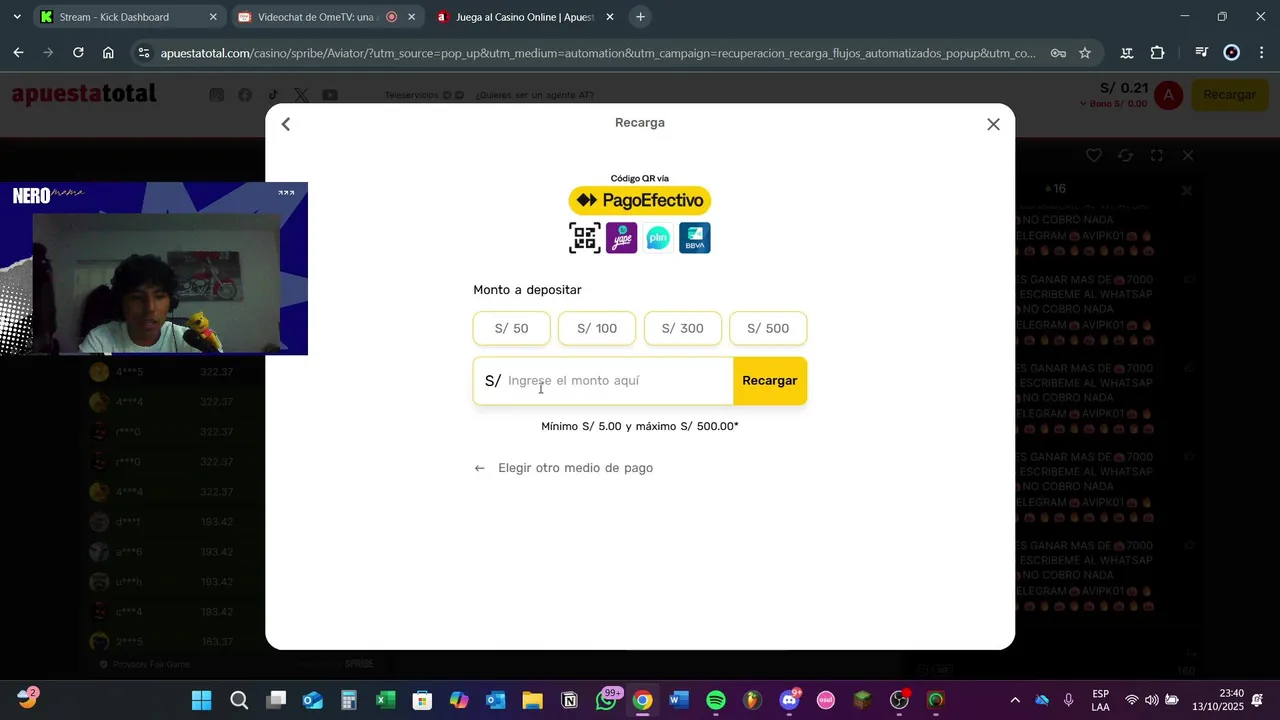Open a new browser tab
The height and width of the screenshot is (720, 1280).
(x=641, y=17)
